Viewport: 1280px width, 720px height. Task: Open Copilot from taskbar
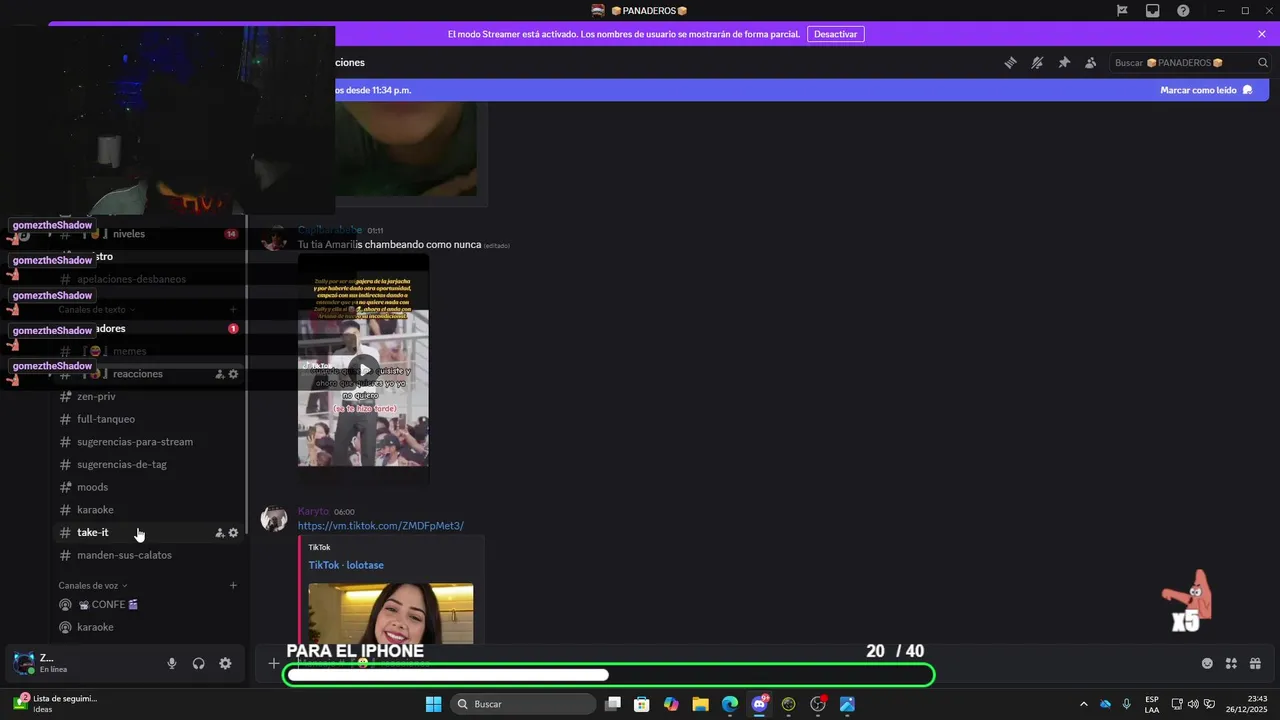click(671, 704)
